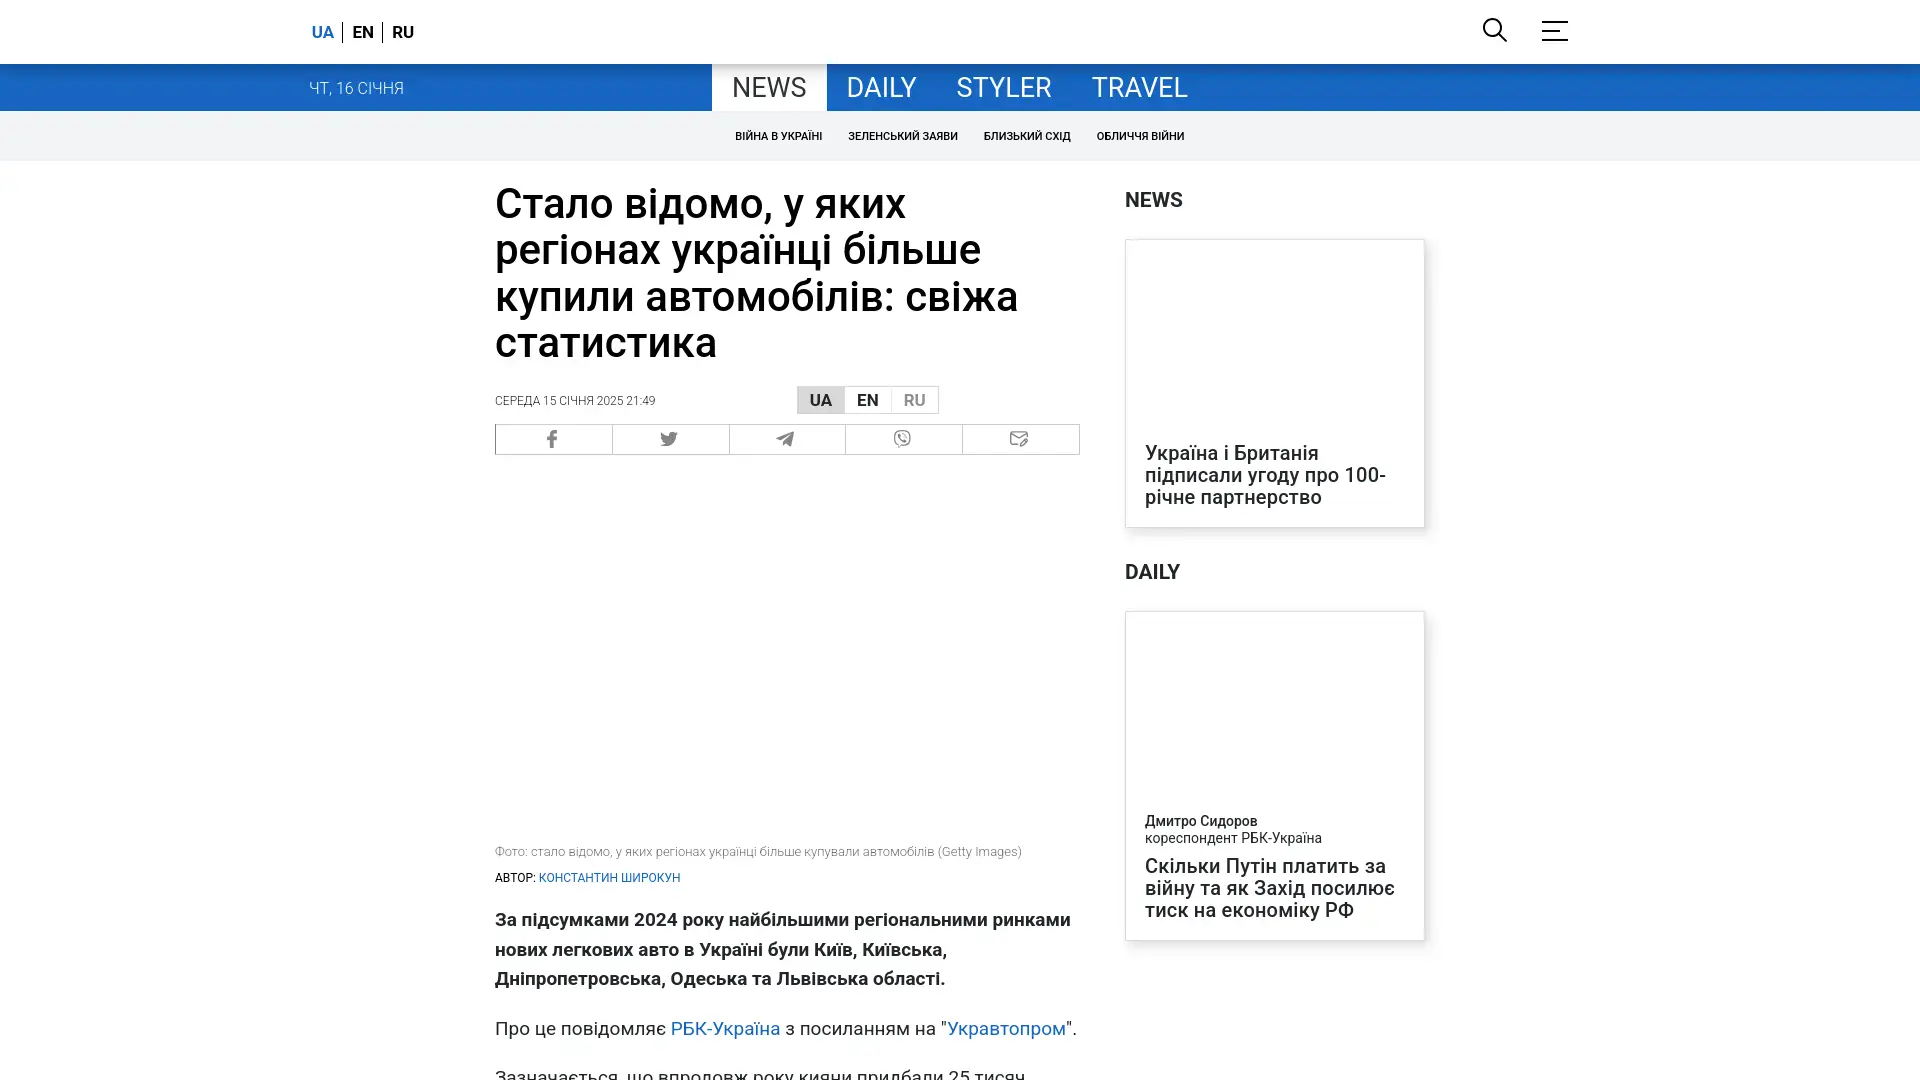Open the DAILY tab
1920x1080 pixels.
(x=880, y=88)
